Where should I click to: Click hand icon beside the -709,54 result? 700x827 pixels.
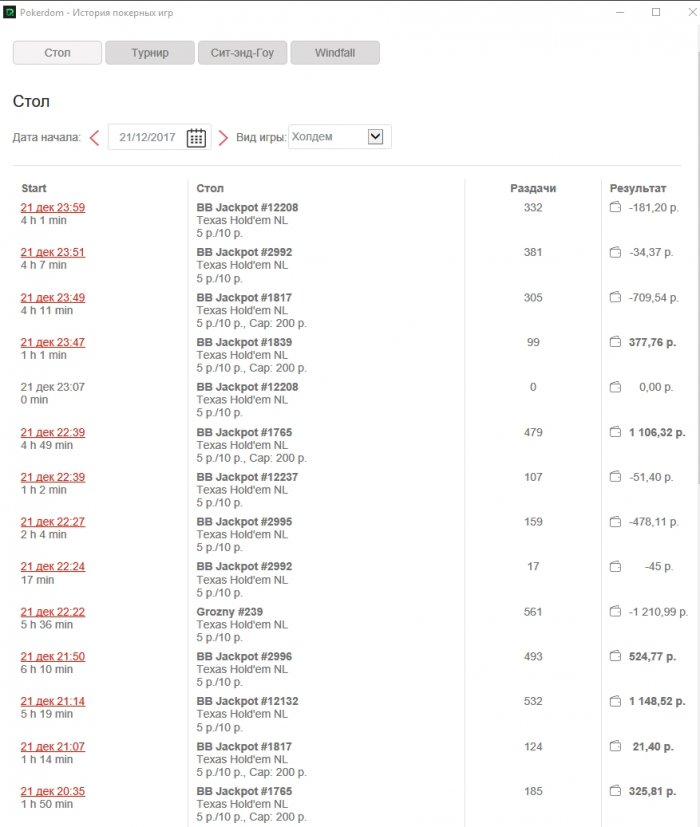click(615, 297)
